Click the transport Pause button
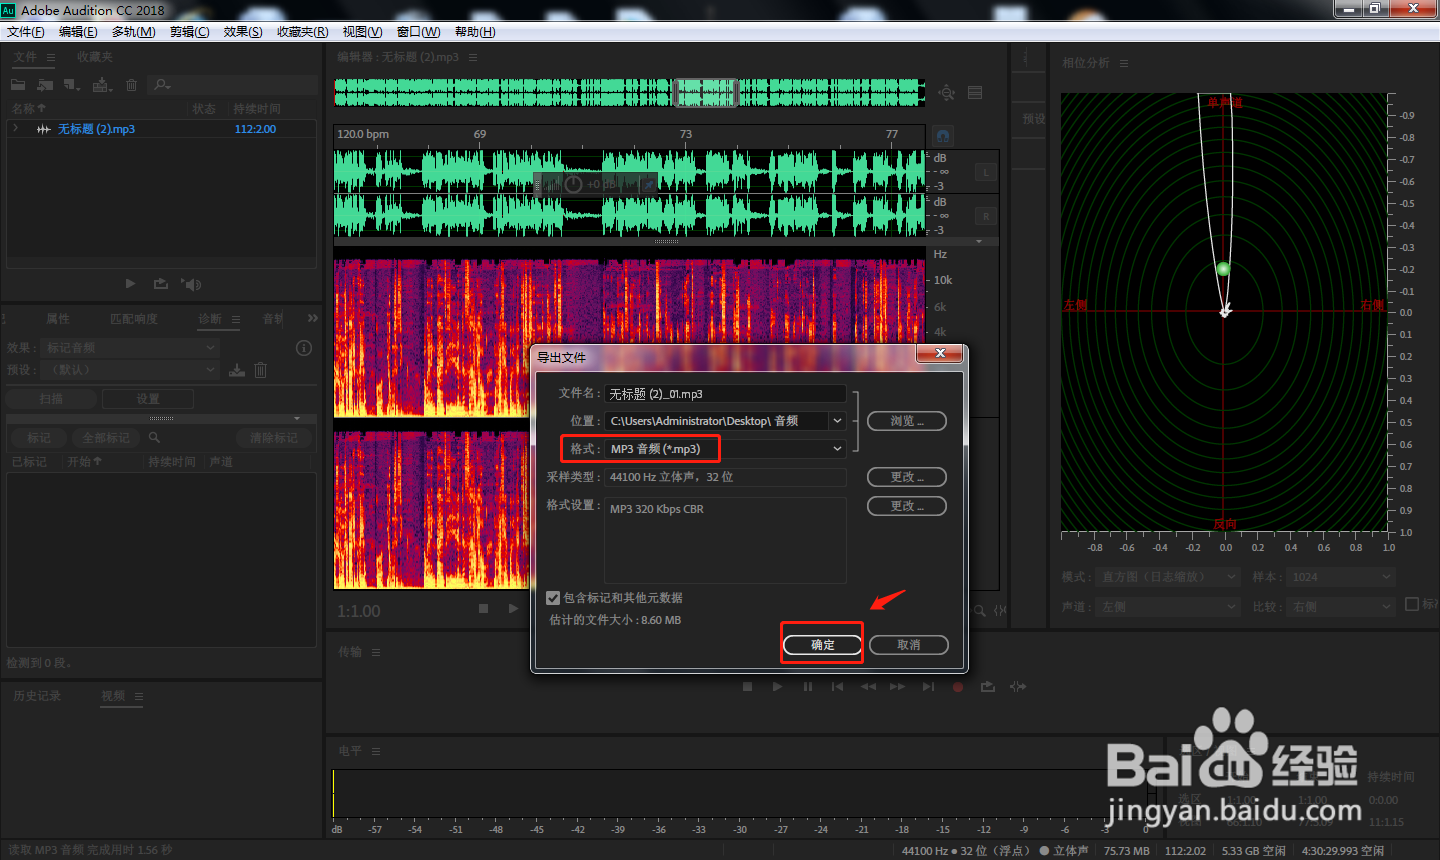 [x=808, y=687]
